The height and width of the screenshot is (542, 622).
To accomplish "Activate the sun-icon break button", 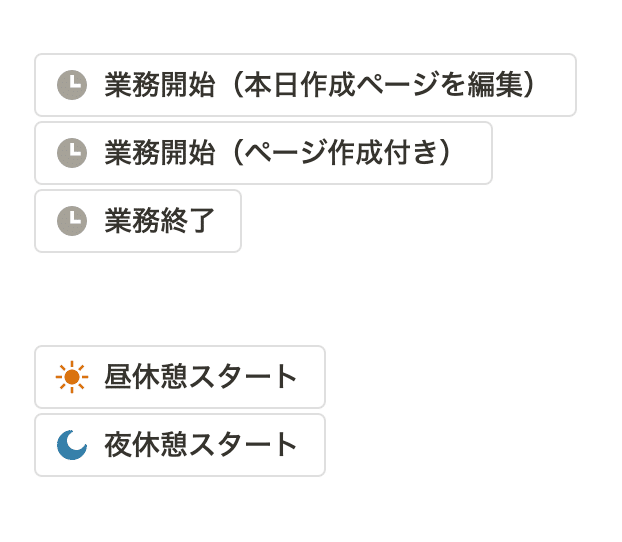I will [x=180, y=377].
